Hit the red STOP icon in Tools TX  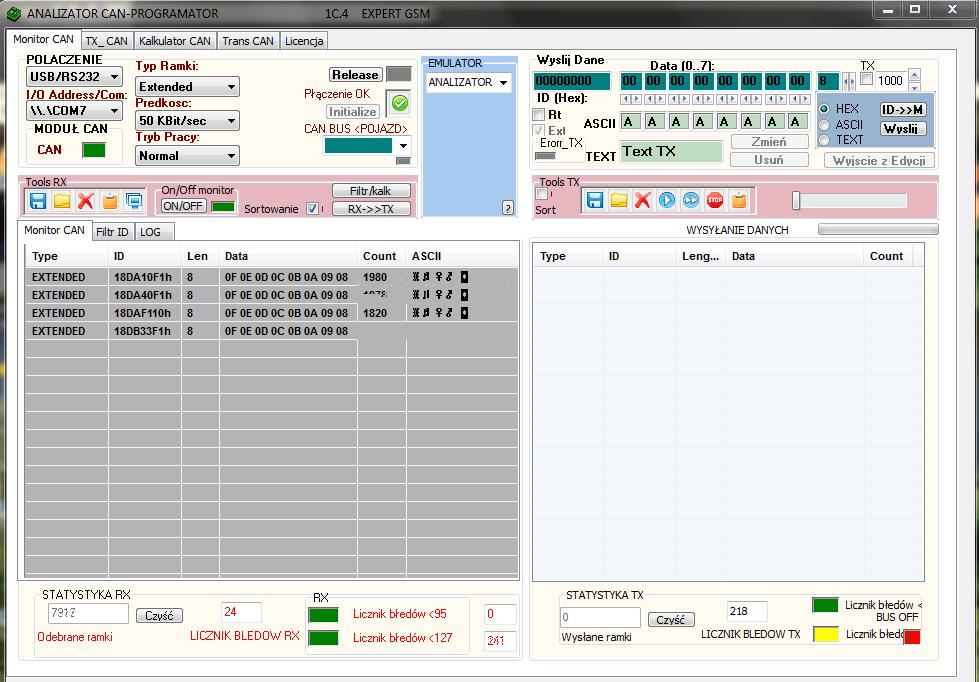(715, 200)
